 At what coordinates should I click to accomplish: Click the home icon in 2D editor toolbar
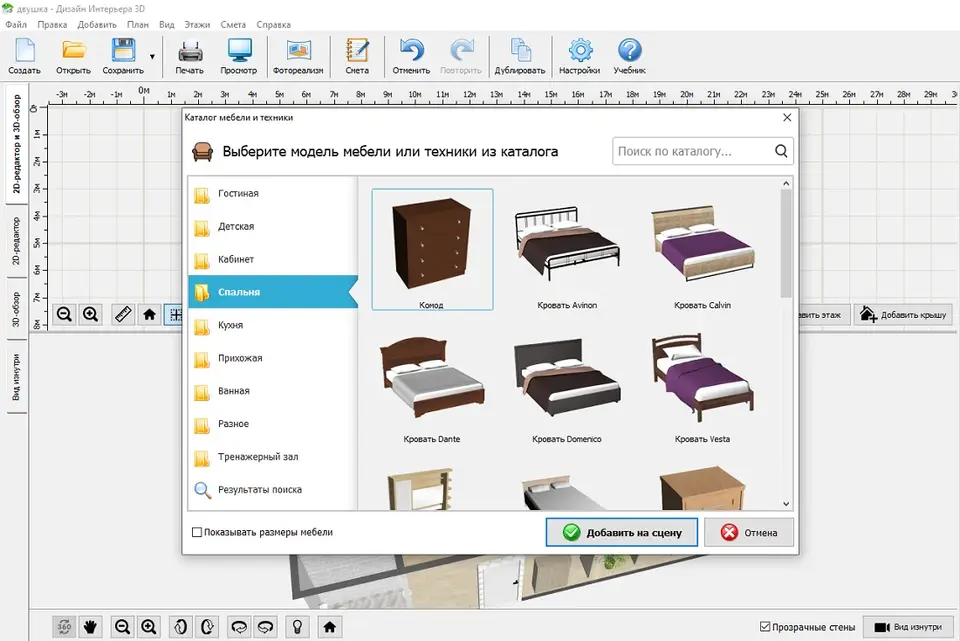(x=149, y=315)
